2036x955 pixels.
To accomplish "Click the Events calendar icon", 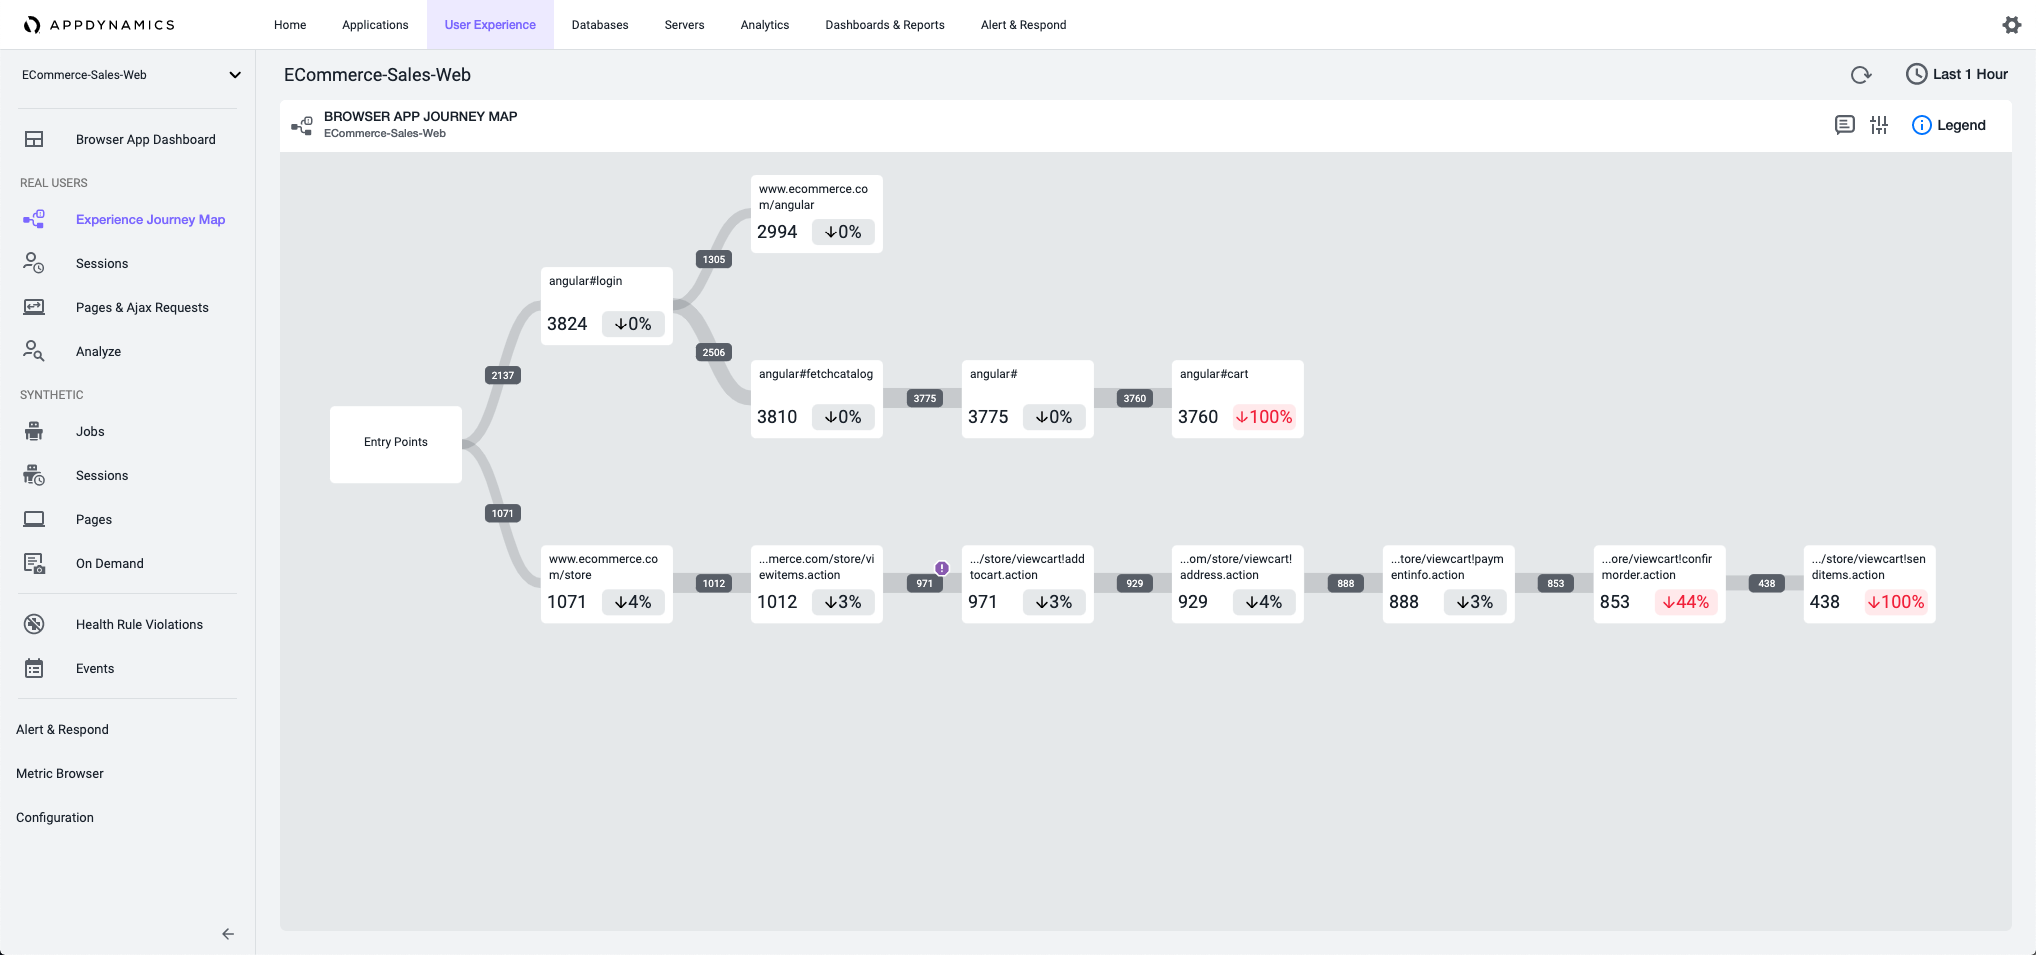I will 34,668.
